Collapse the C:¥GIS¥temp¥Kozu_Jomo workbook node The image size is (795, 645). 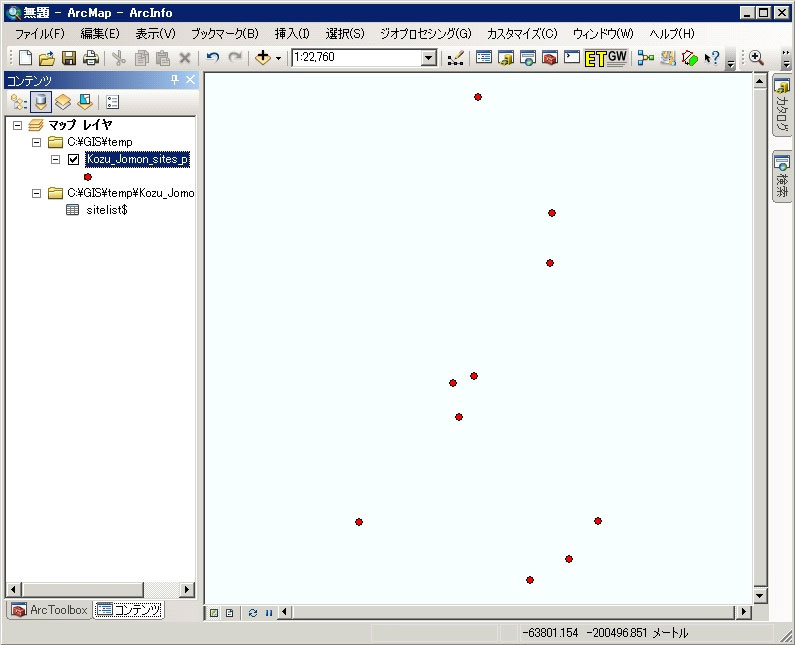37,194
